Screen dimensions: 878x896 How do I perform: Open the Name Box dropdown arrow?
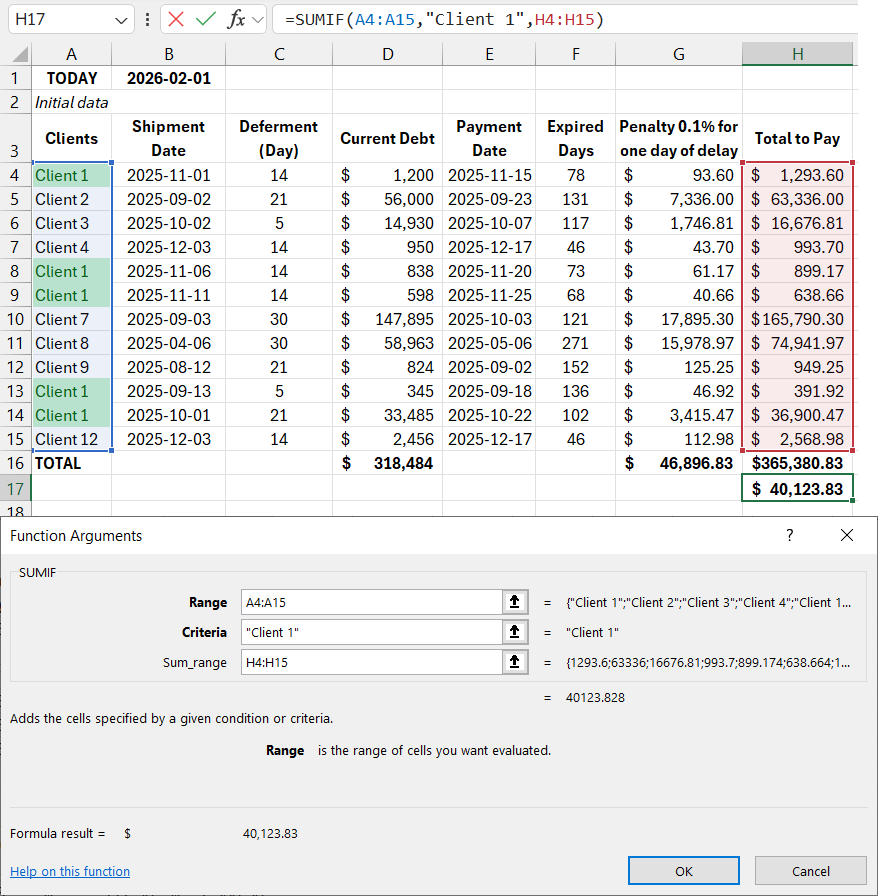click(x=122, y=19)
